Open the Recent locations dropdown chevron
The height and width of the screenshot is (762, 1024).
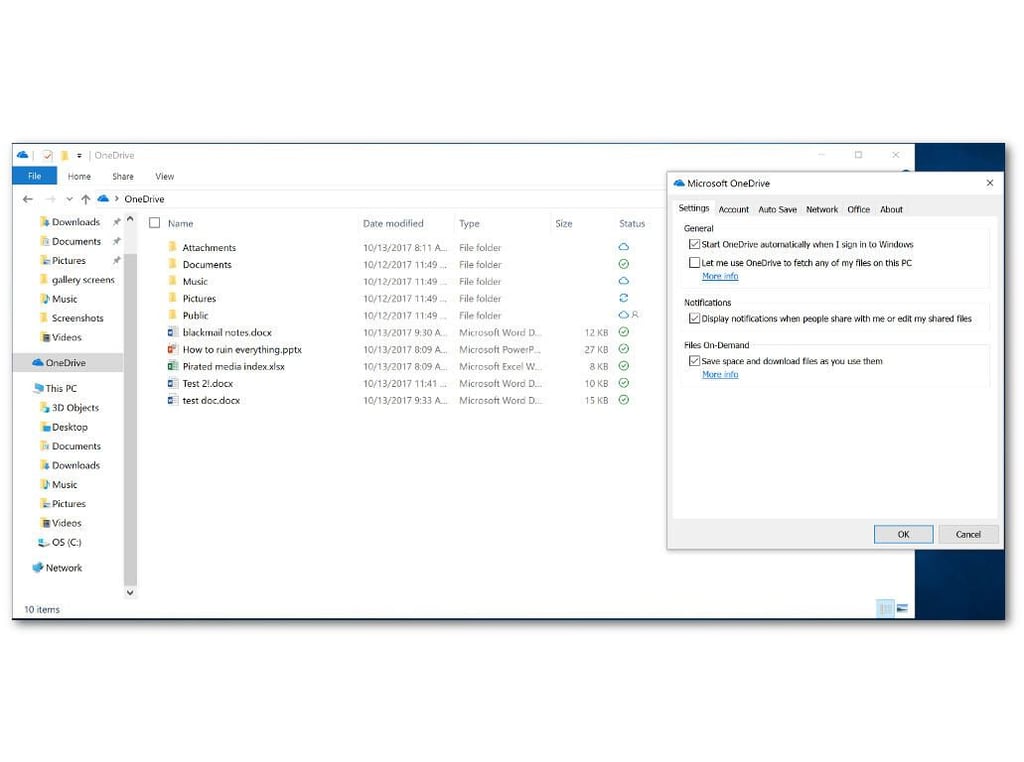tap(69, 199)
